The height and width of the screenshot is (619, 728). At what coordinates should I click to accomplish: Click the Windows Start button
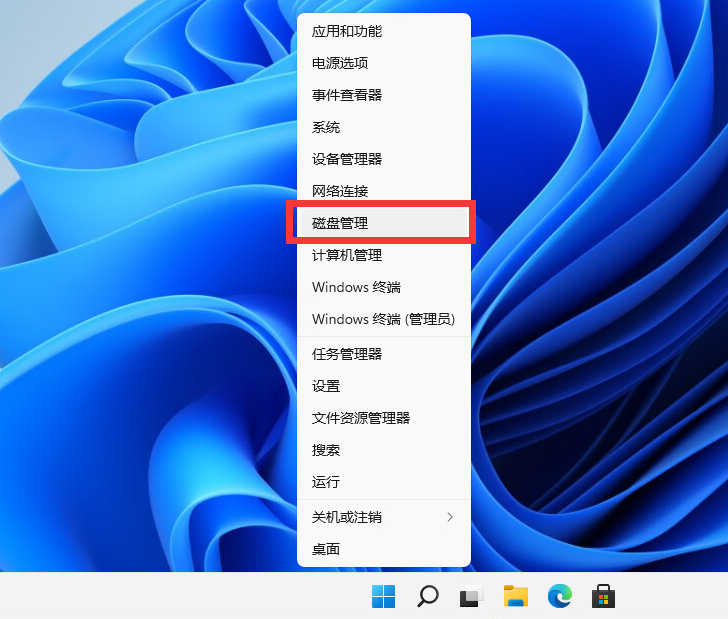[383, 597]
